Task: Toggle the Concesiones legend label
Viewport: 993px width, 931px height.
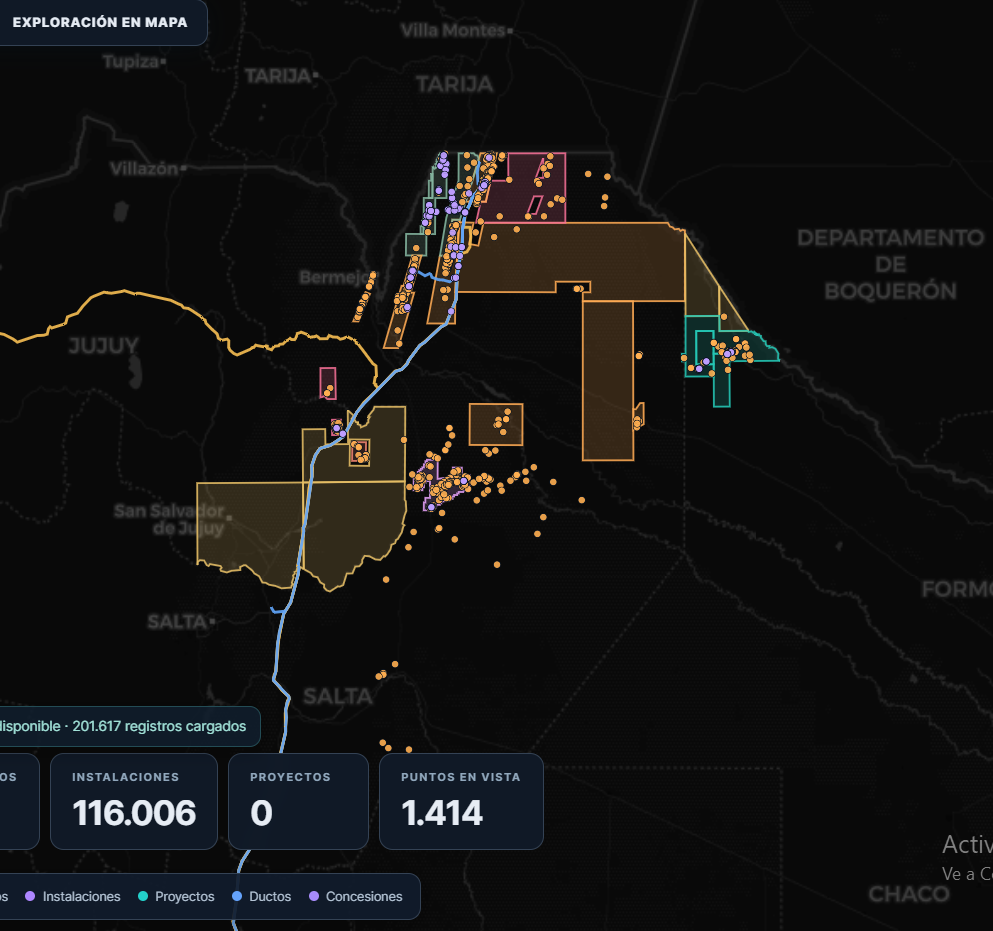Action: (x=364, y=896)
